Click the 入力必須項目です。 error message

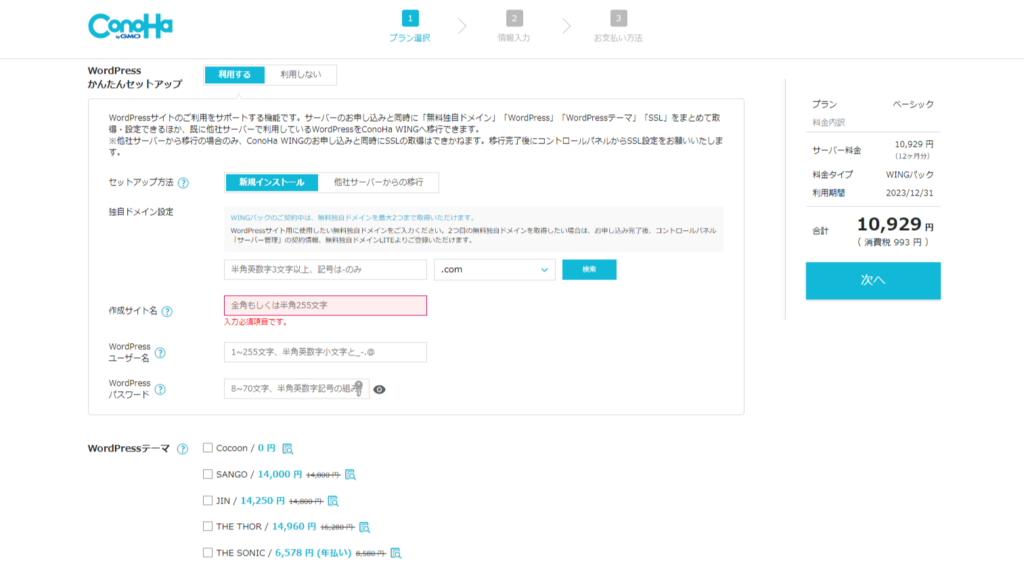256,322
